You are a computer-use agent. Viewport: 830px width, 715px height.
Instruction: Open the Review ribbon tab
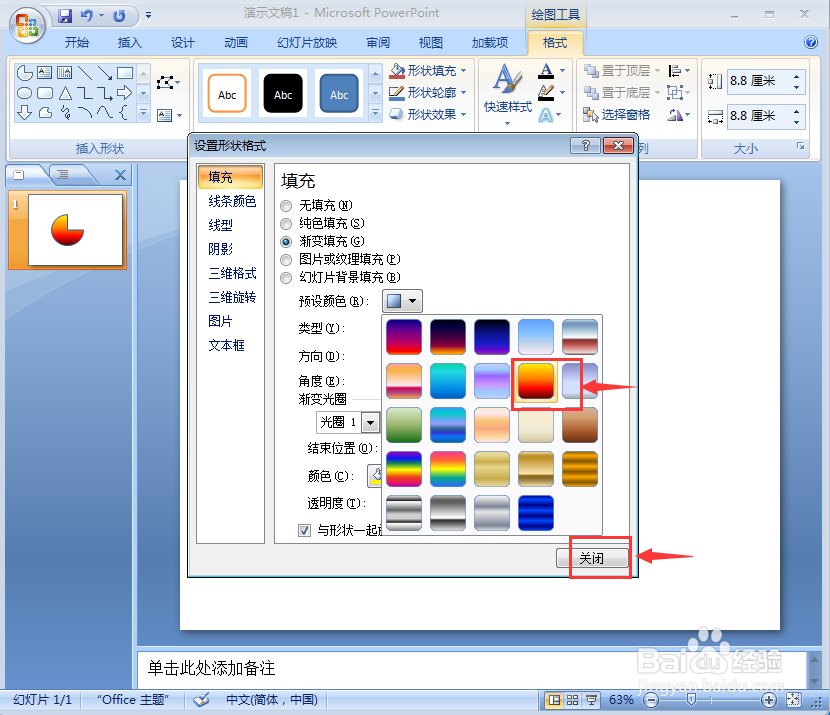(x=378, y=42)
